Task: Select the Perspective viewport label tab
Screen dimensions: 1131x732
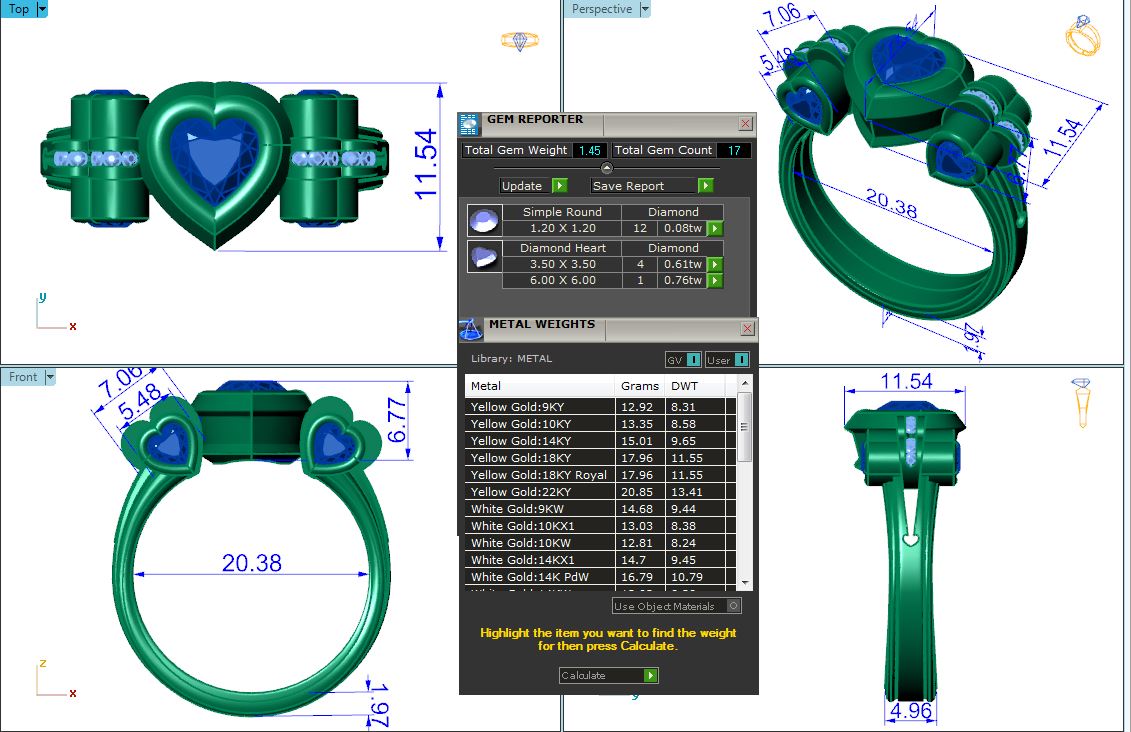Action: [601, 9]
